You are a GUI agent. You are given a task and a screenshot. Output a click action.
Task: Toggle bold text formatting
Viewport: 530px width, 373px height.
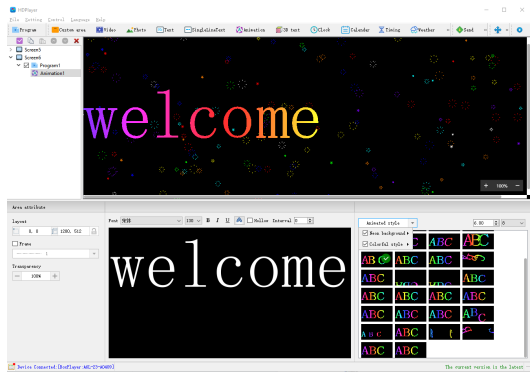(x=208, y=220)
